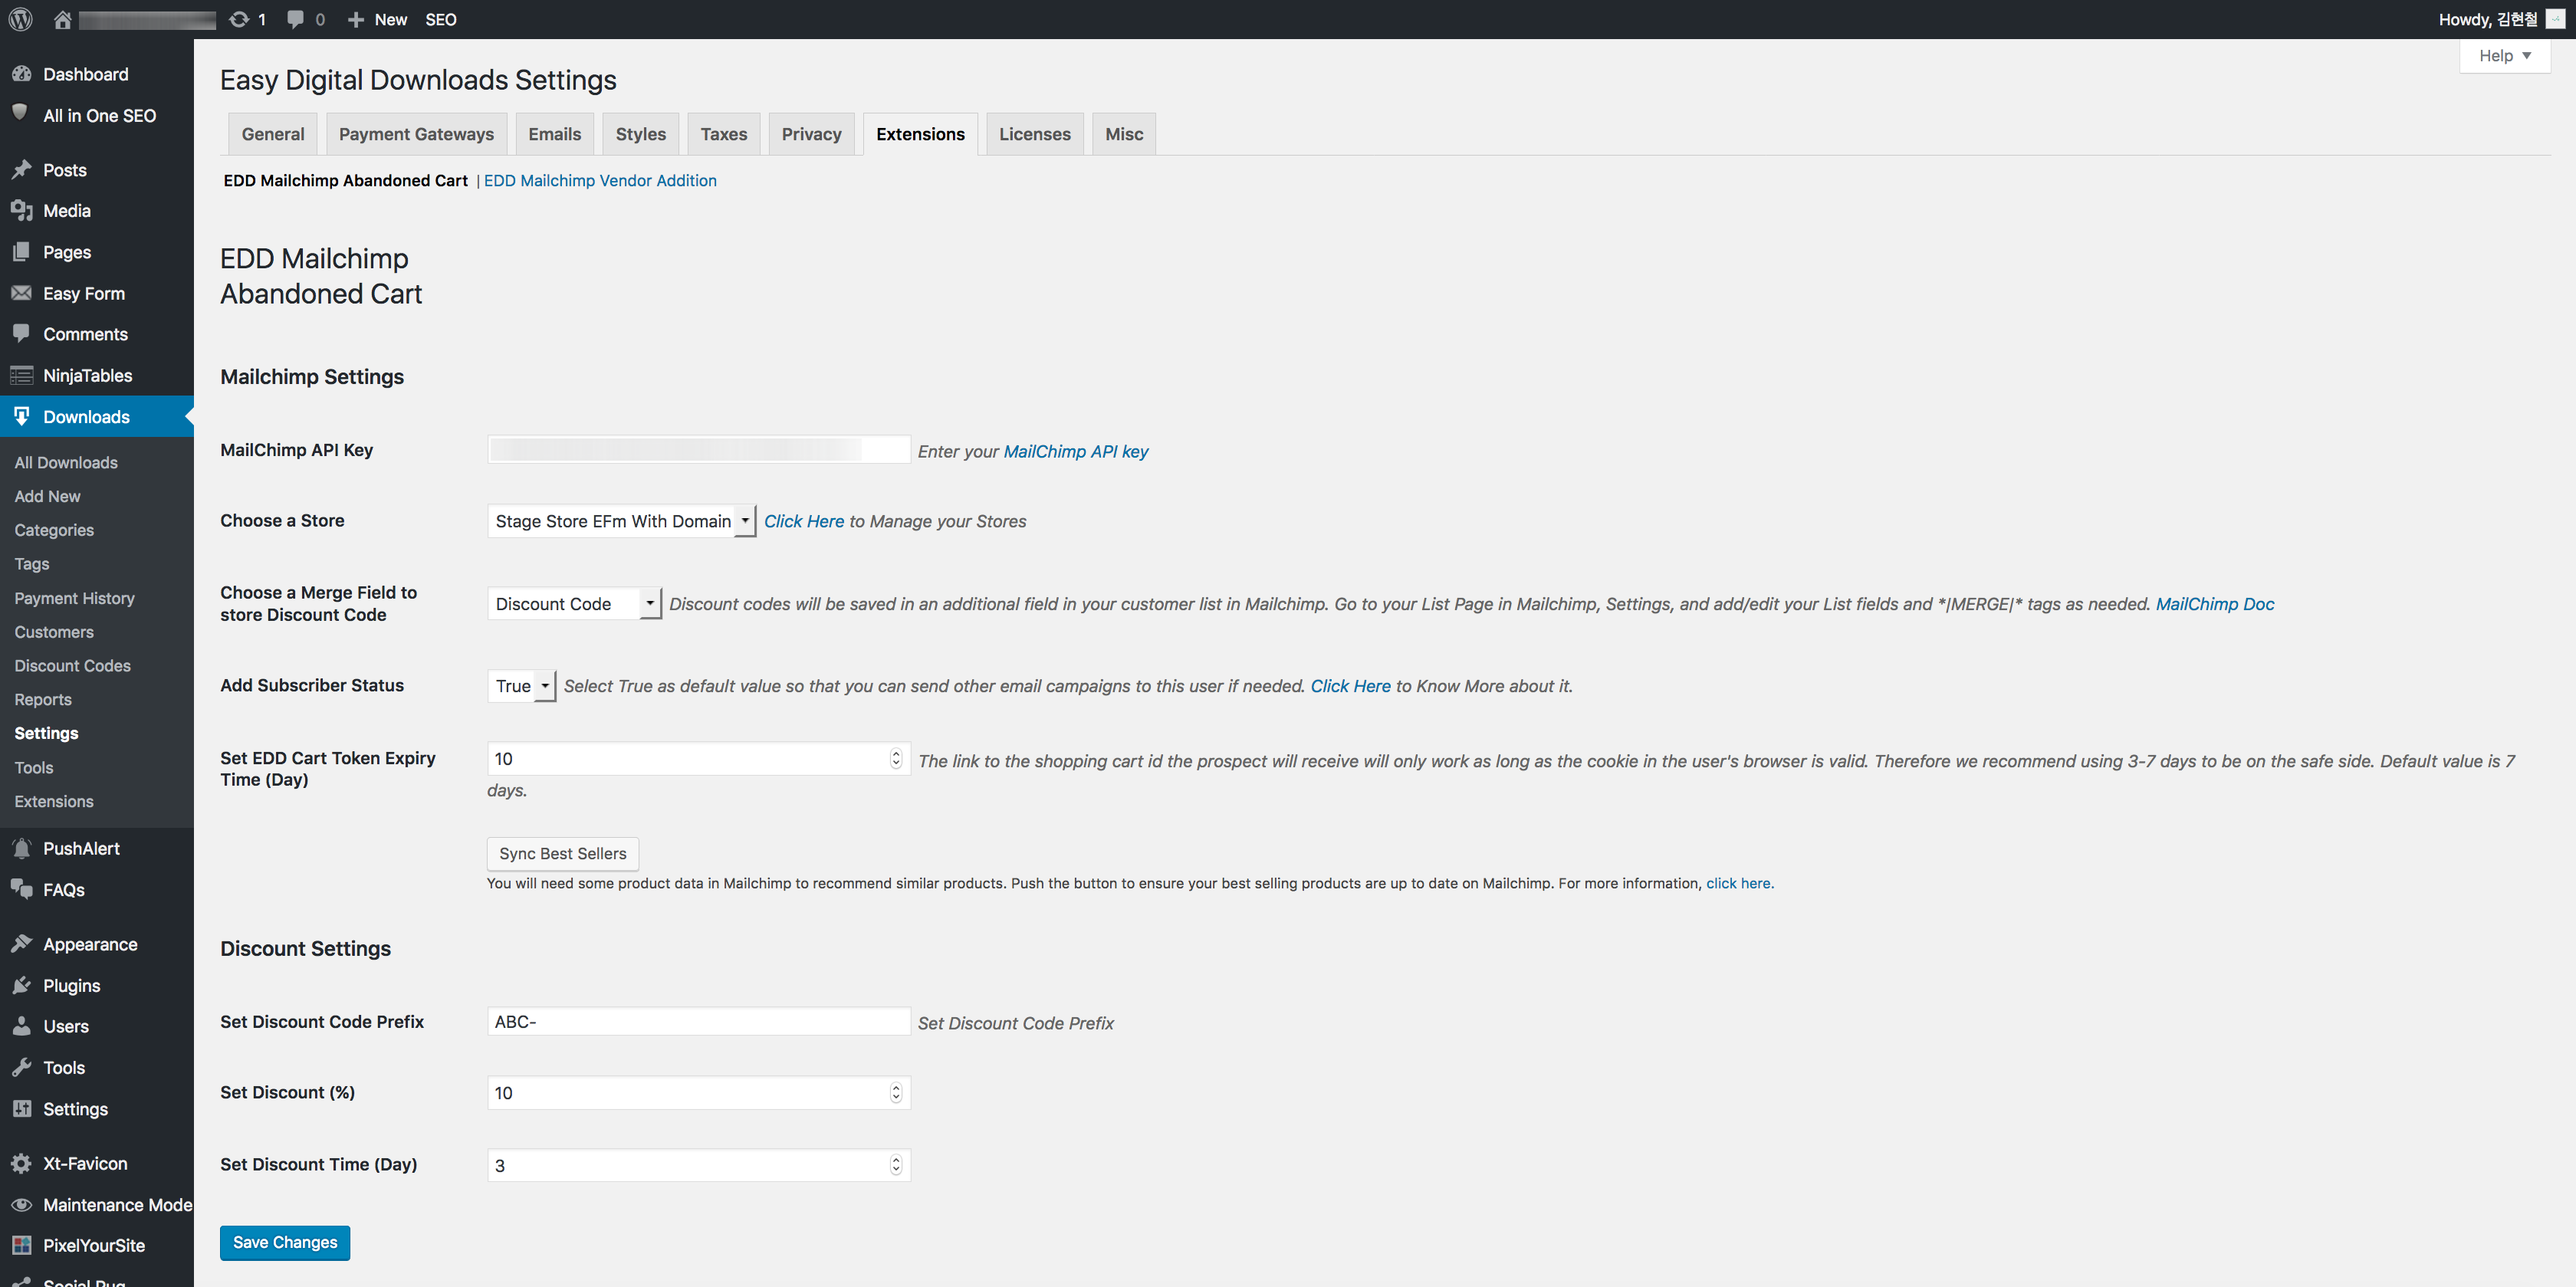The image size is (2576, 1287).
Task: Focus the Set Discount Code Prefix field
Action: click(x=699, y=1022)
